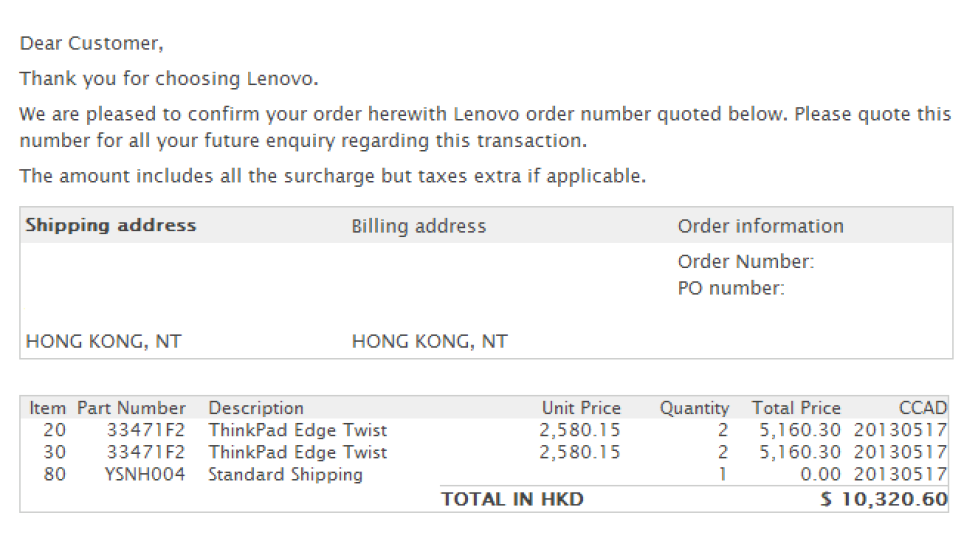Click part number YSNH004
Screen dimensions: 964x540
(145, 474)
